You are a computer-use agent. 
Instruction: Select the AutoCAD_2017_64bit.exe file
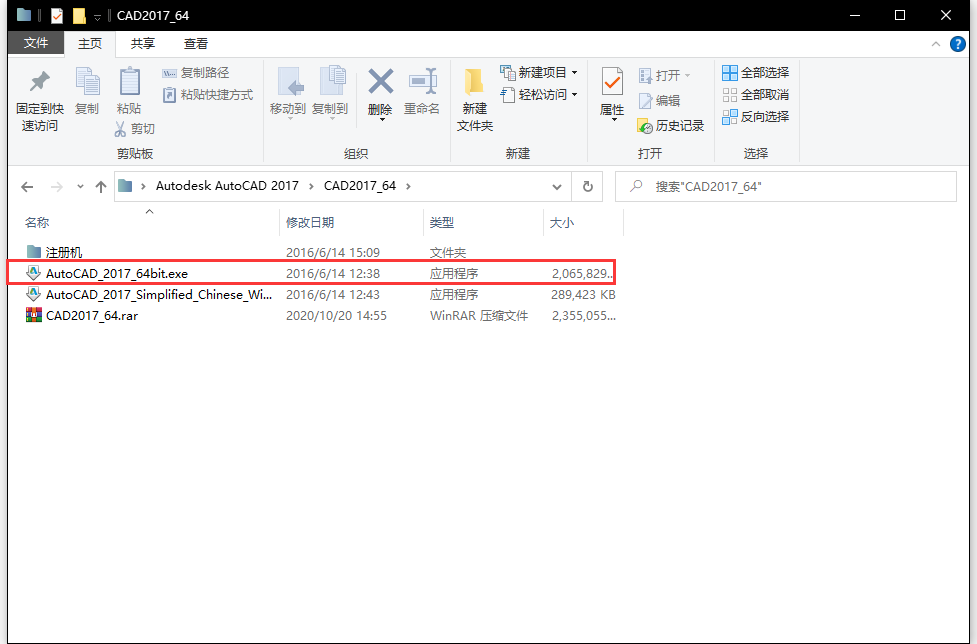[116, 273]
